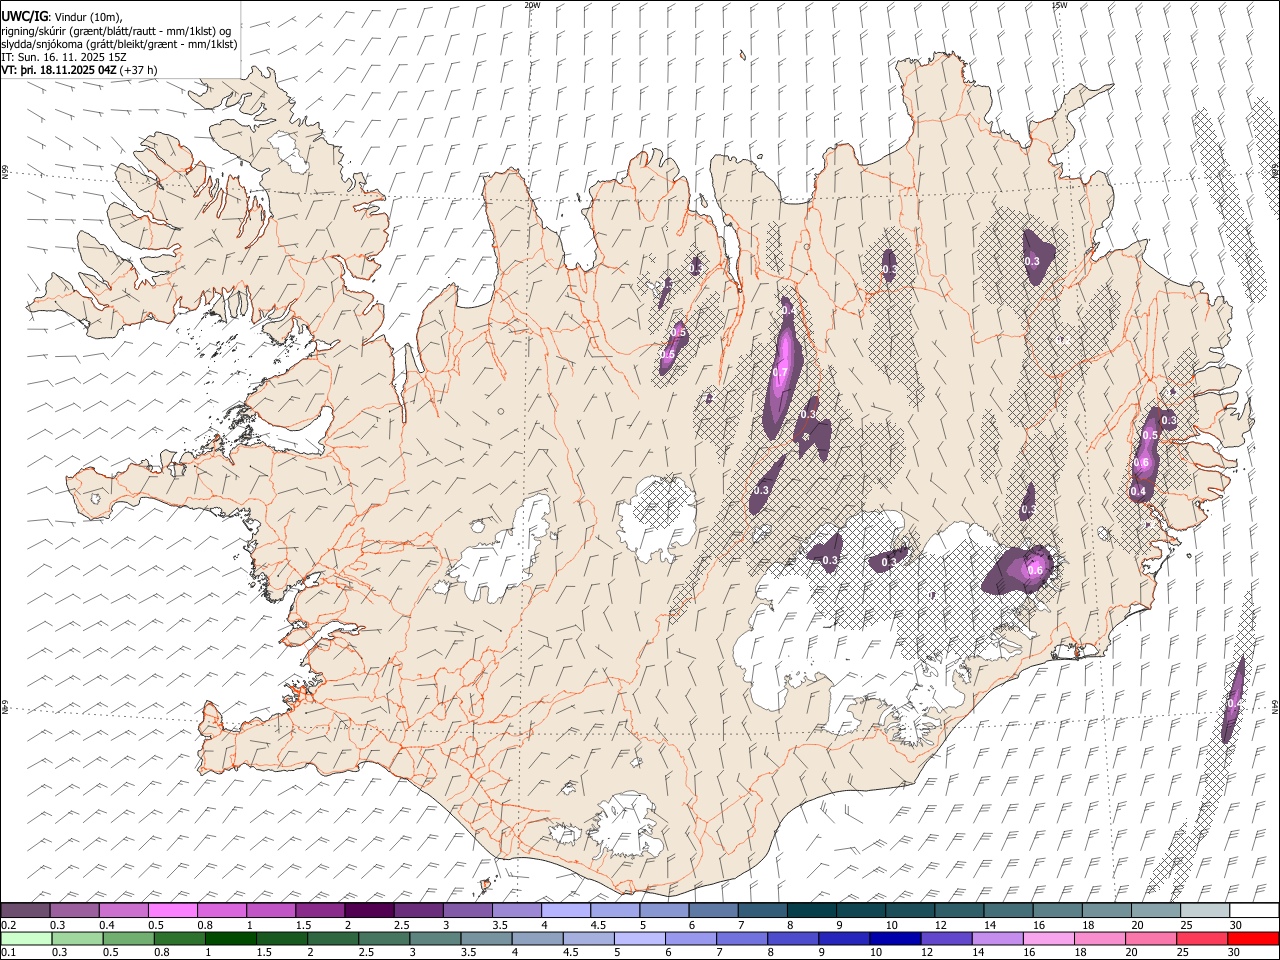1280x960 pixels.
Task: Pick the top-row swatch between 3 and 3.5
Action: tap(467, 910)
